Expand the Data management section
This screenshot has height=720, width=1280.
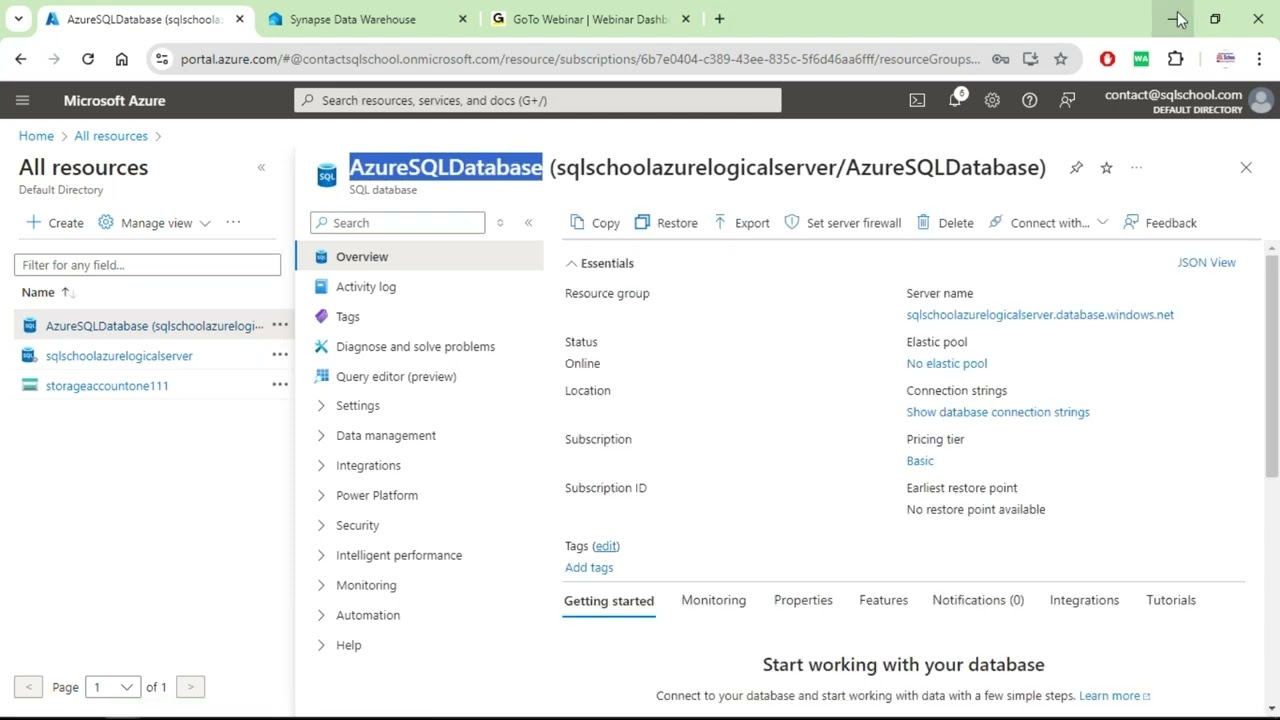point(385,436)
